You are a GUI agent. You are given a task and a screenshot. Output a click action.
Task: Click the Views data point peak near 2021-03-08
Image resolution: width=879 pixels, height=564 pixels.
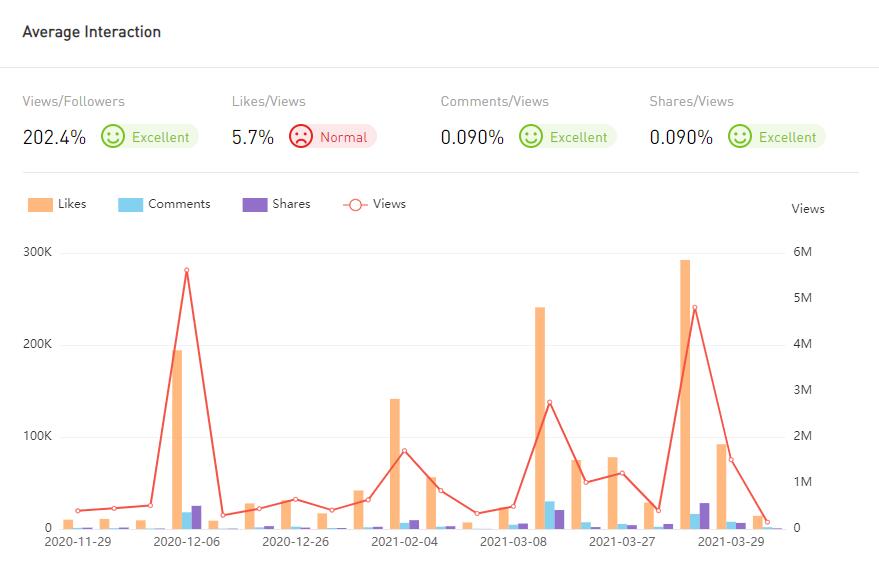[x=549, y=402]
